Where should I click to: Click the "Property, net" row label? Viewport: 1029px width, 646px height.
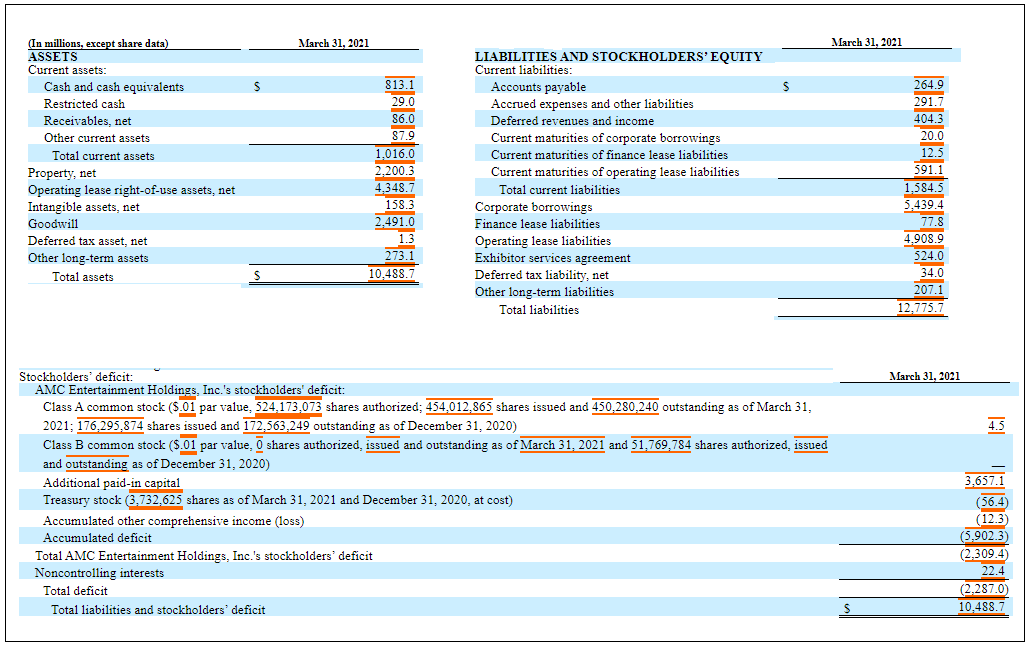click(x=62, y=173)
